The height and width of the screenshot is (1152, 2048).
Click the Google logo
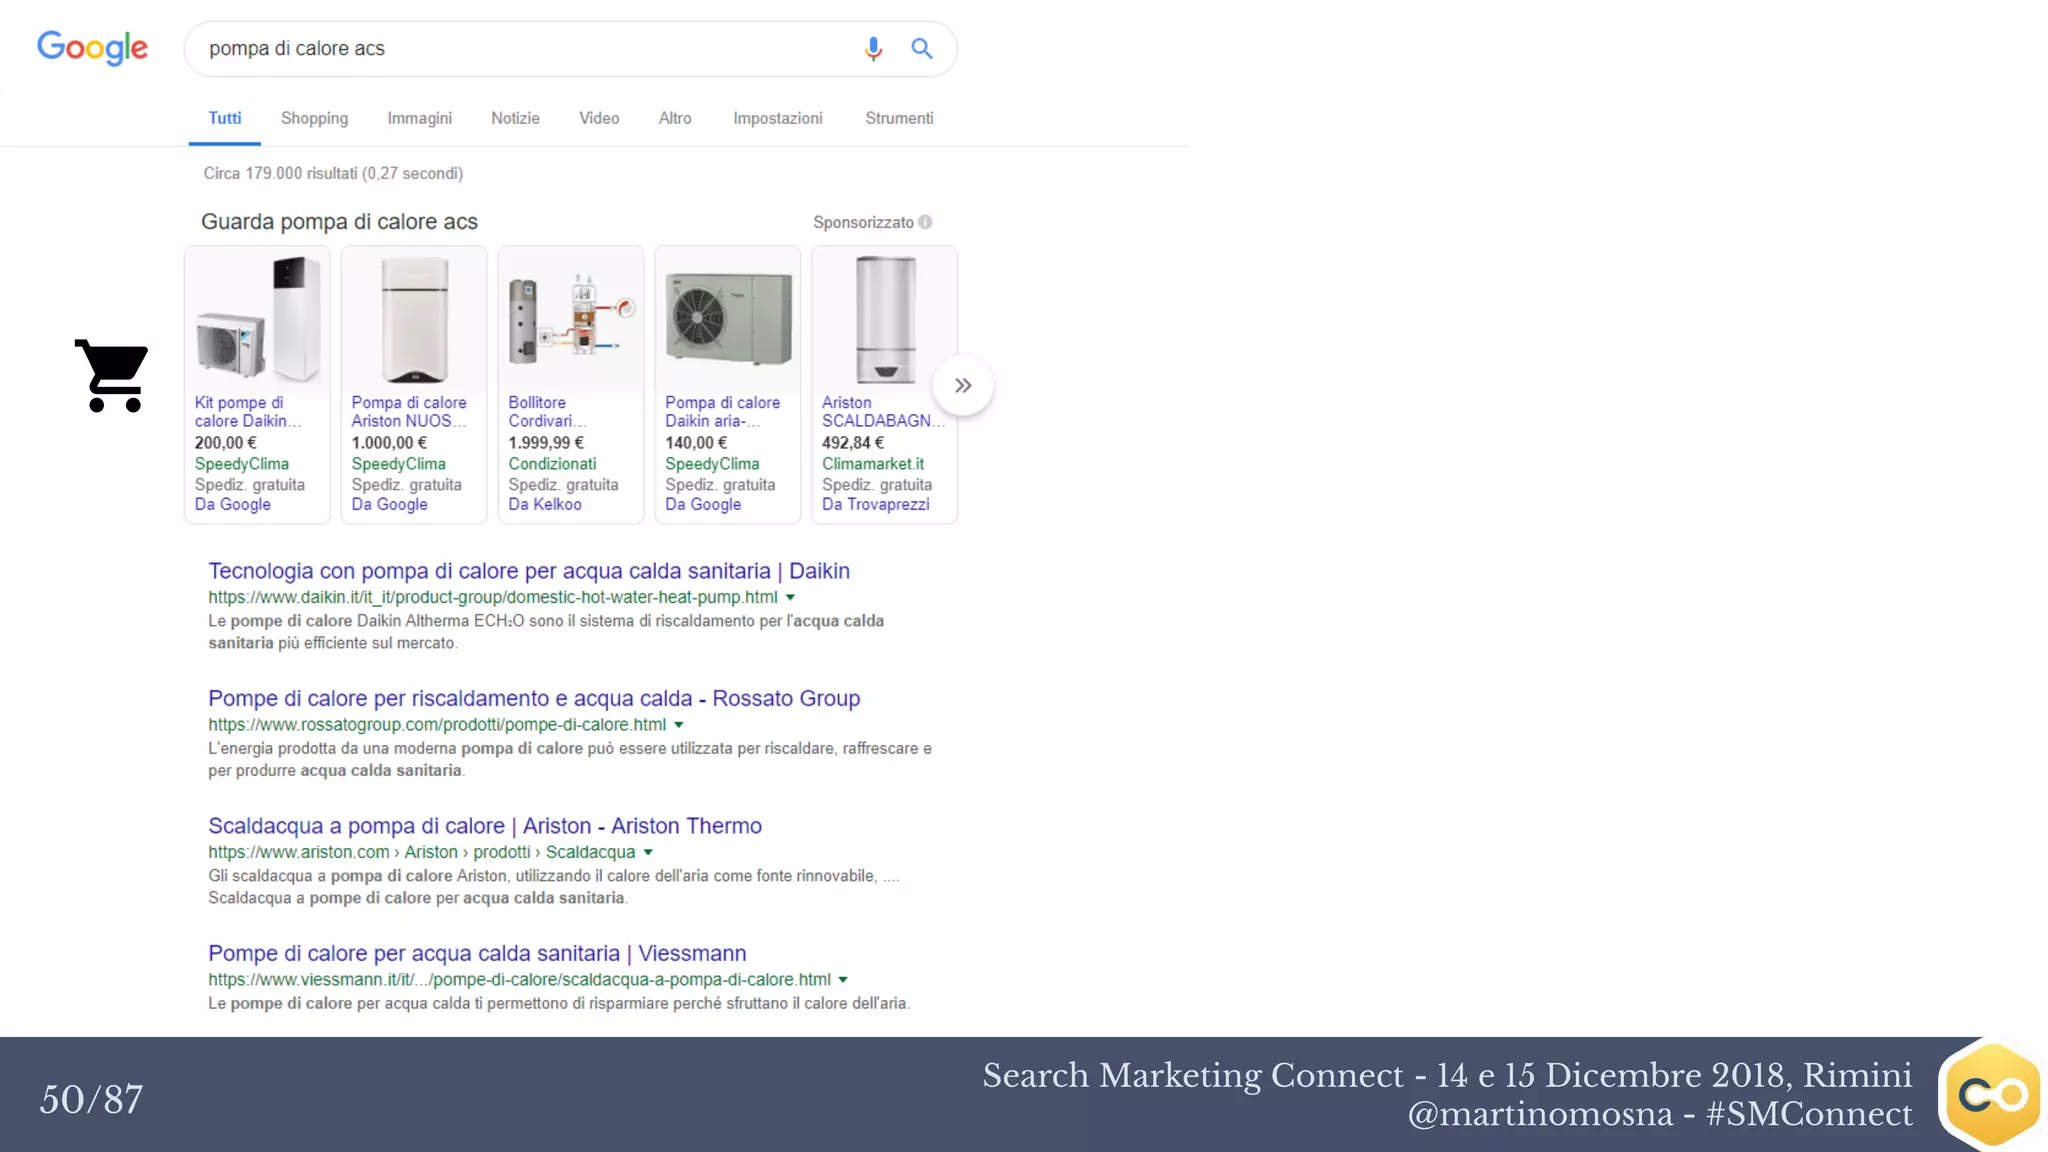(92, 47)
